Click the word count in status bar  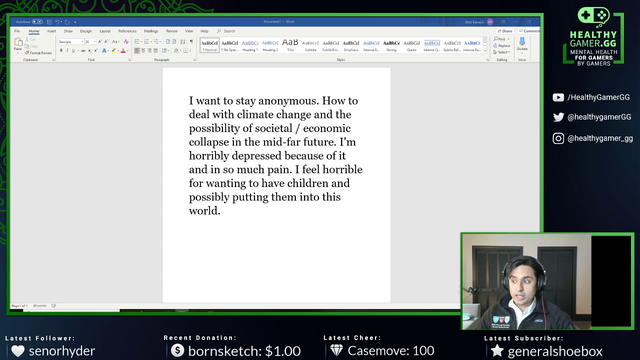click(40, 306)
